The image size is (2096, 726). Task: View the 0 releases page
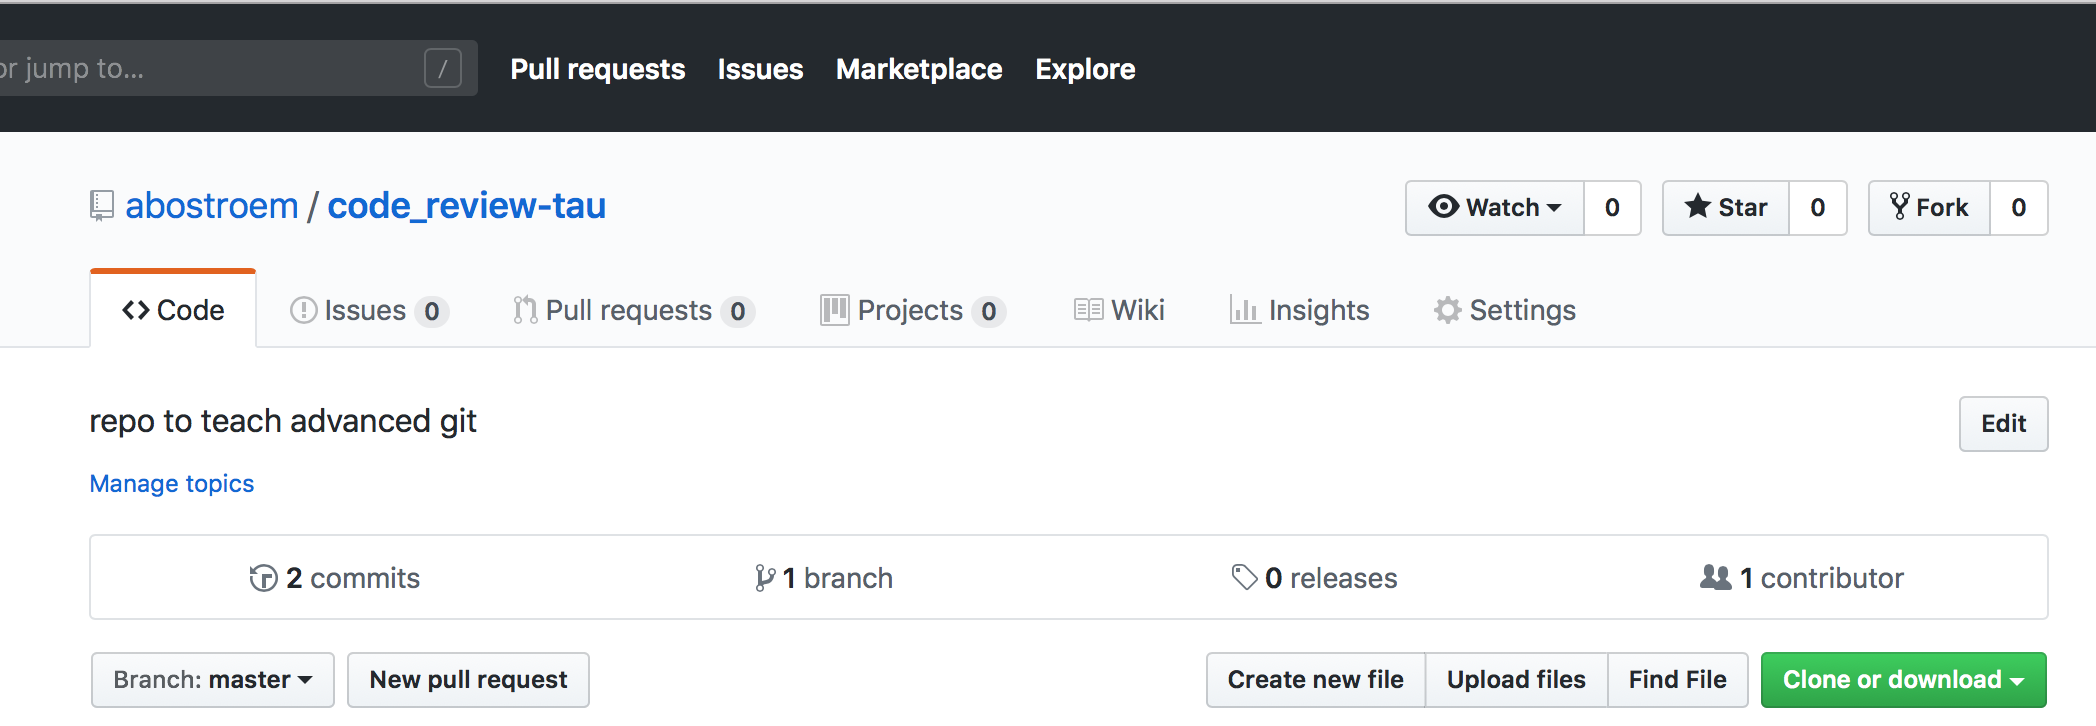[1314, 578]
